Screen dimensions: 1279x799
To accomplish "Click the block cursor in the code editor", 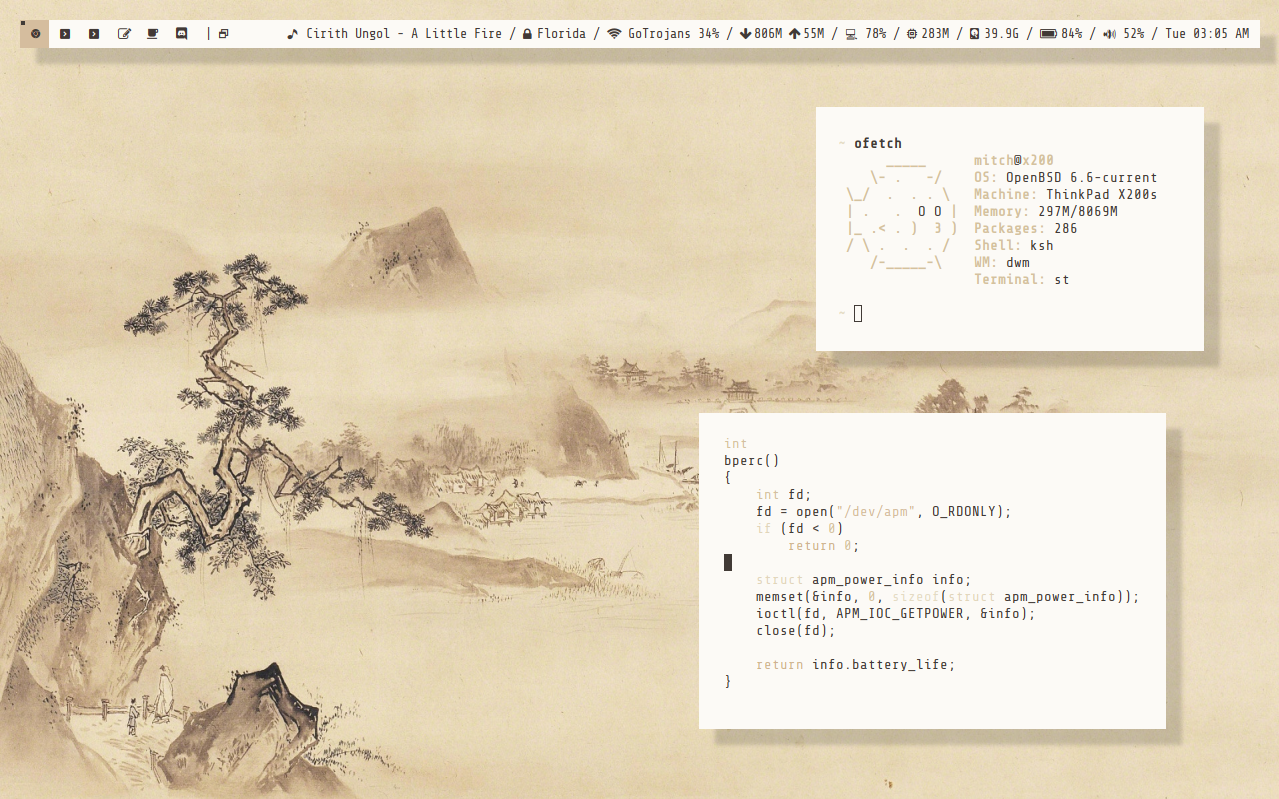I will [x=728, y=562].
